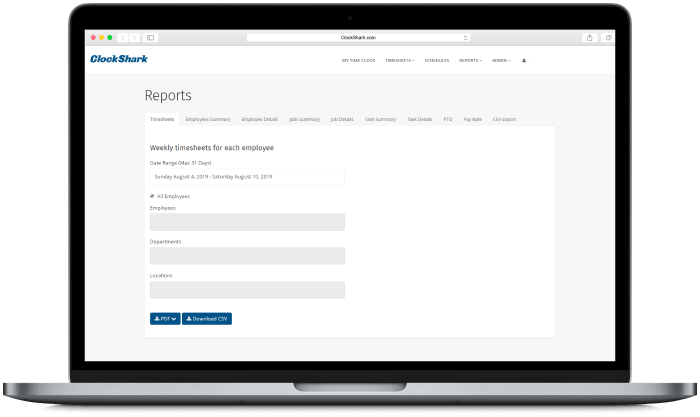The image size is (700, 417).
Task: Switch to Employees Summary tab
Action: click(x=208, y=119)
